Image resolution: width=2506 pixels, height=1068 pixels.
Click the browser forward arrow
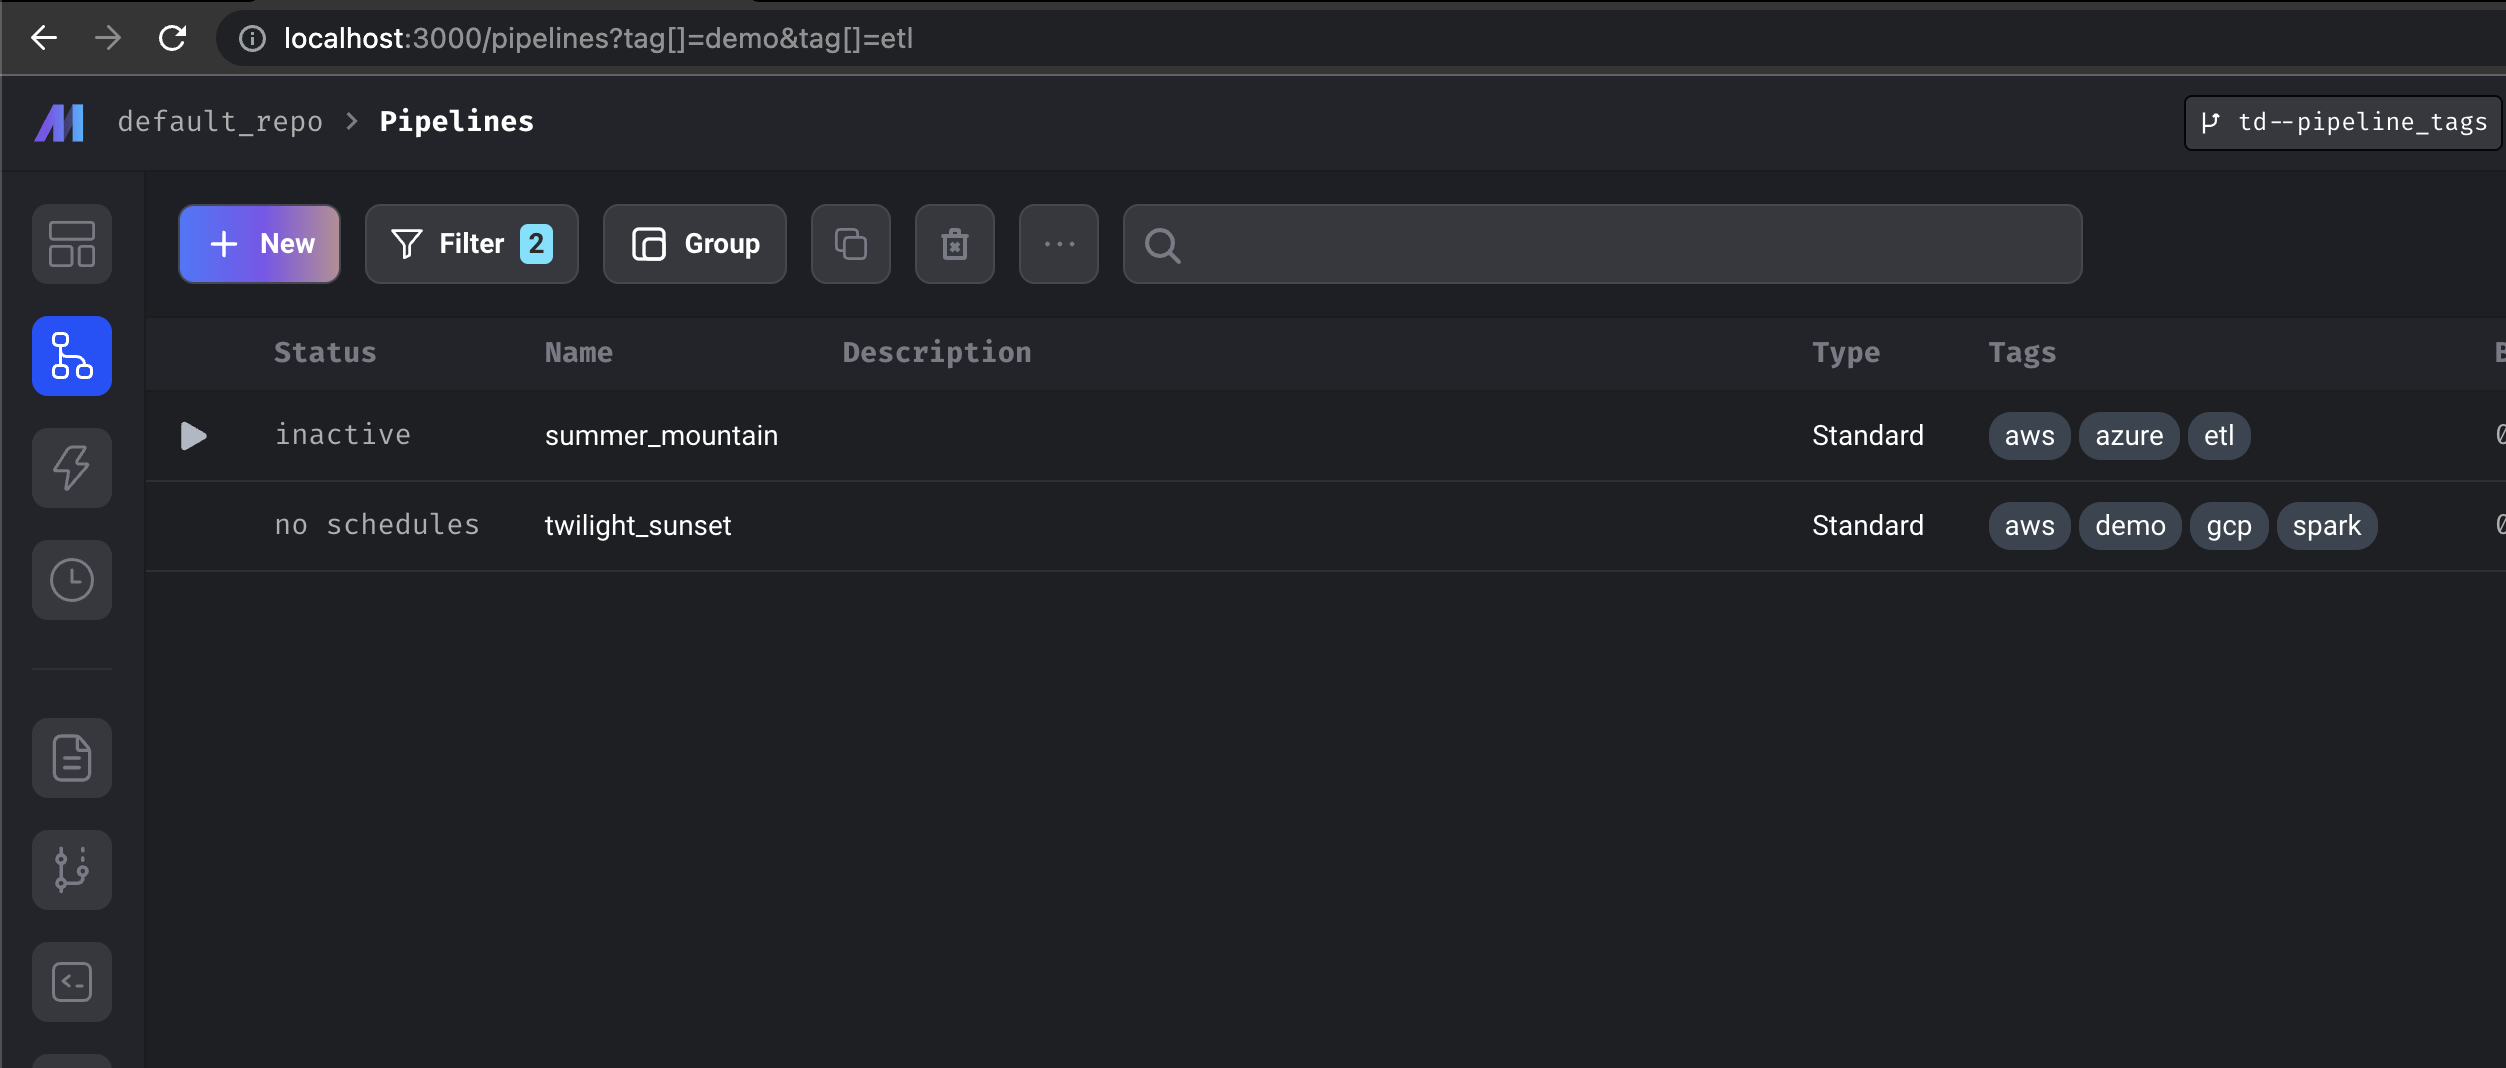click(x=108, y=38)
